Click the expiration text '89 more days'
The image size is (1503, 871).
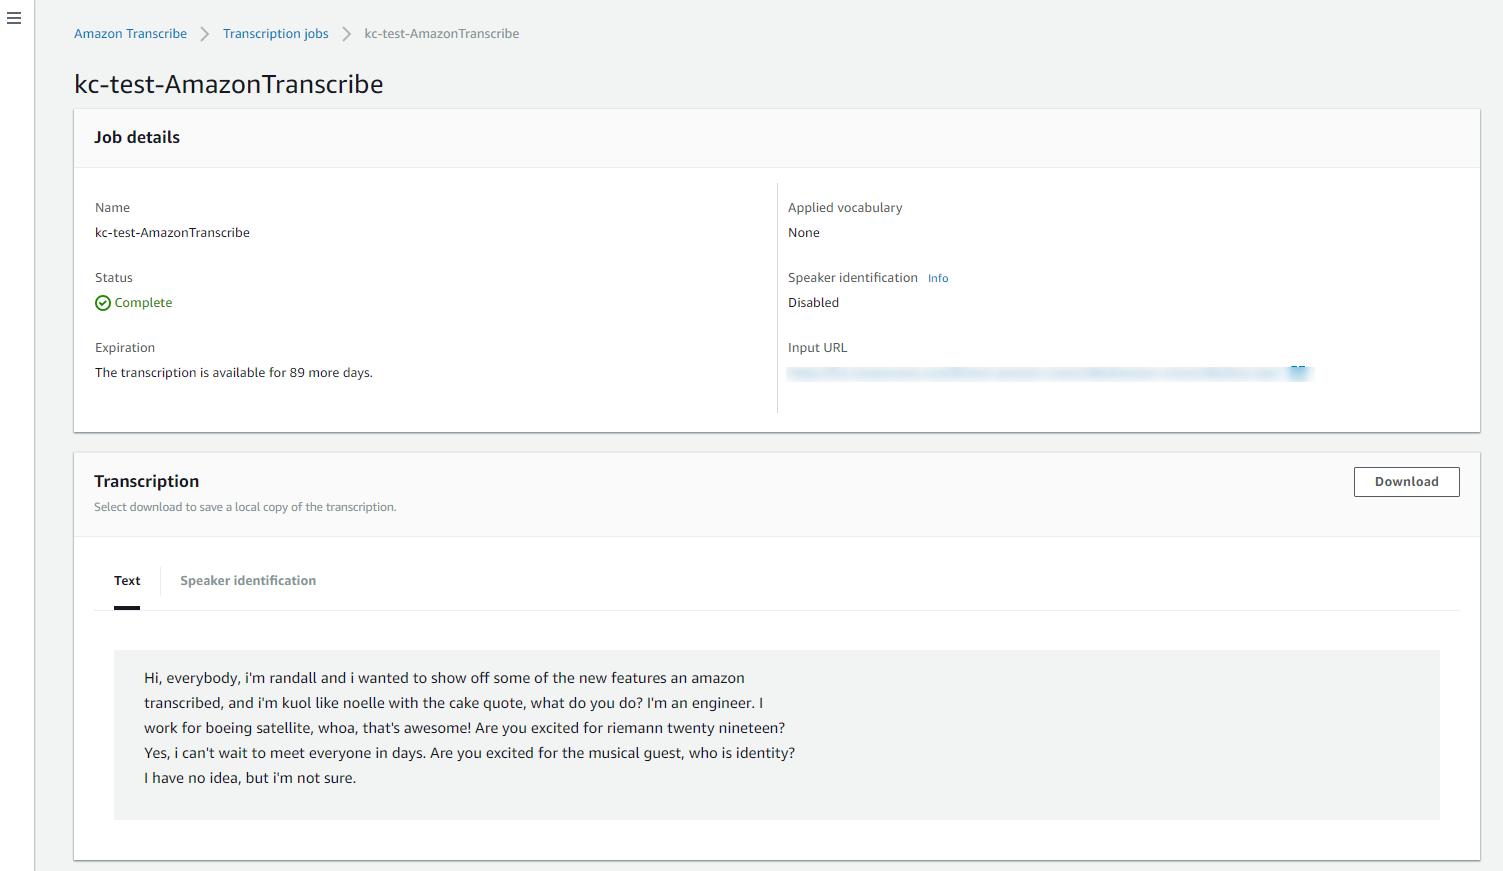tap(330, 373)
